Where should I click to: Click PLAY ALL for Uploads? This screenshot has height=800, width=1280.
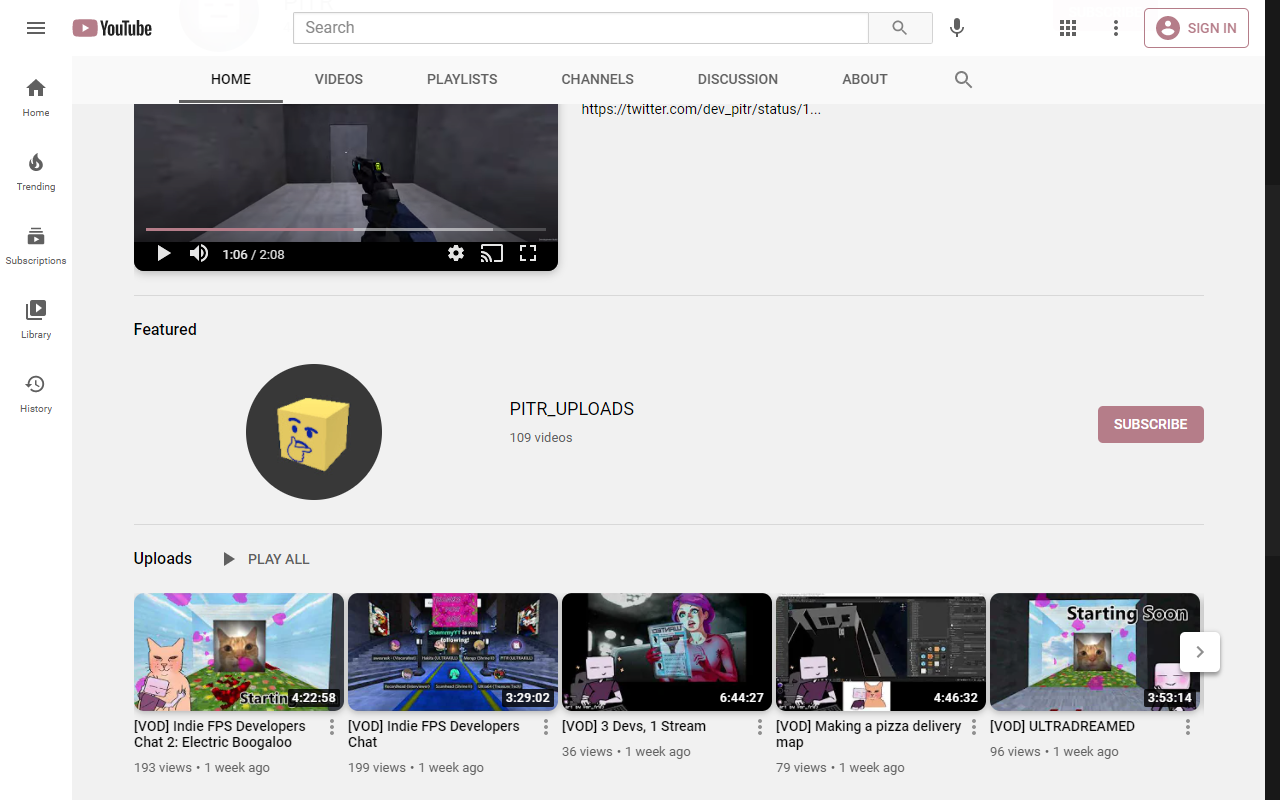(x=266, y=559)
